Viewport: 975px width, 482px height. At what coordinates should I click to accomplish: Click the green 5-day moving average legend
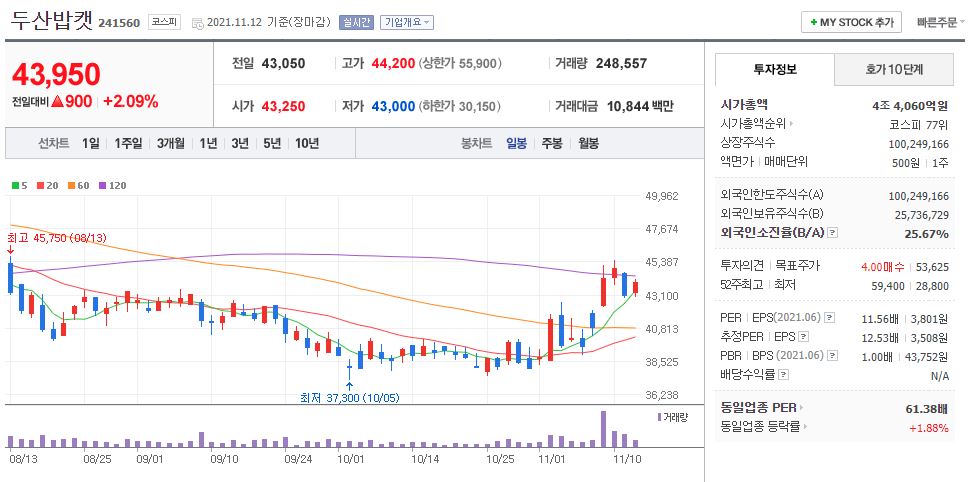(19, 185)
